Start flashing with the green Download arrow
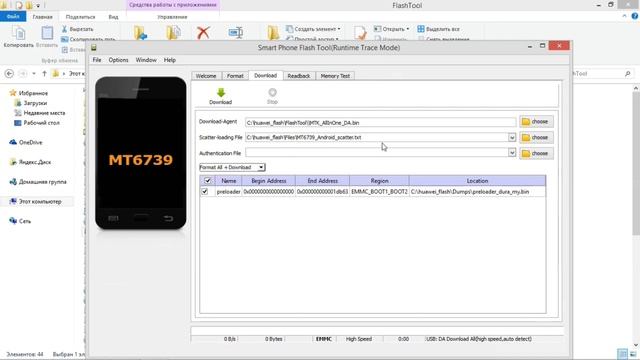The image size is (640, 360). pyautogui.click(x=221, y=96)
